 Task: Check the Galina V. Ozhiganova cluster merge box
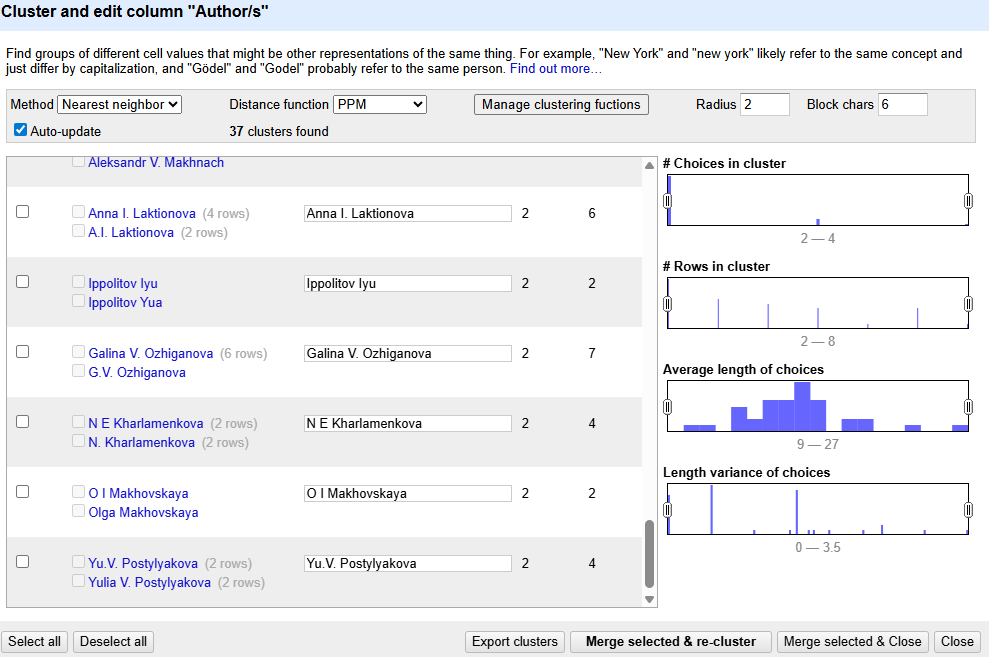[23, 352]
